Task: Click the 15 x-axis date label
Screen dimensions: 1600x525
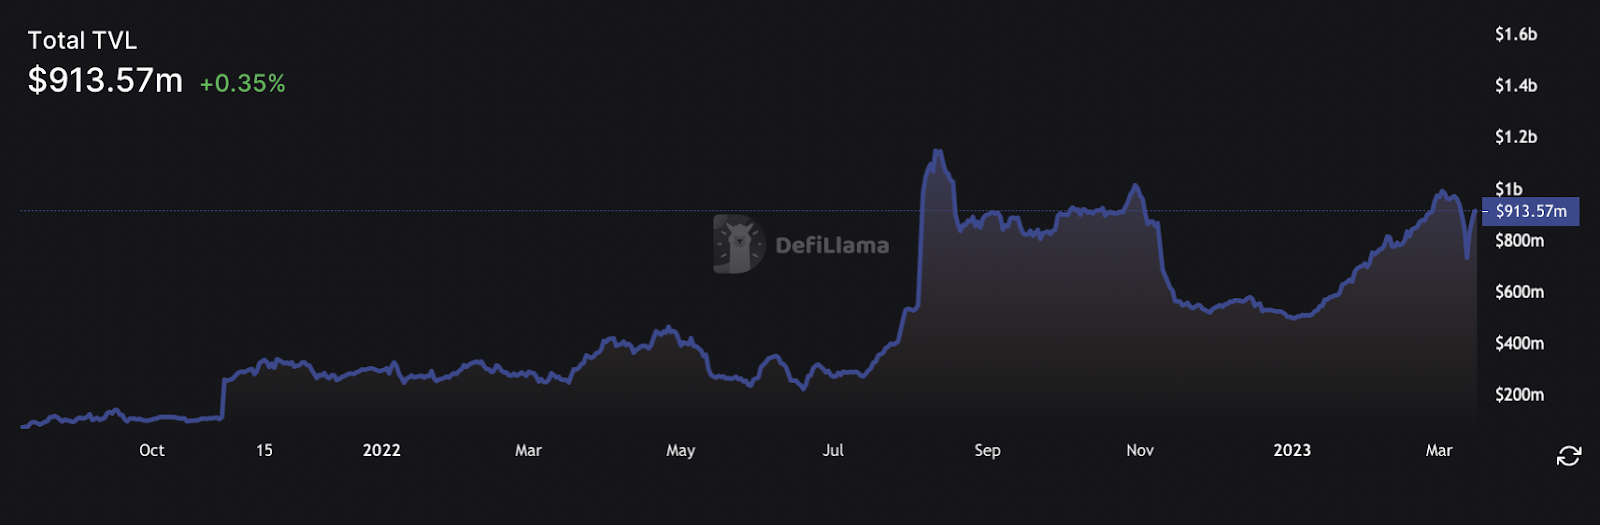Action: coord(264,450)
